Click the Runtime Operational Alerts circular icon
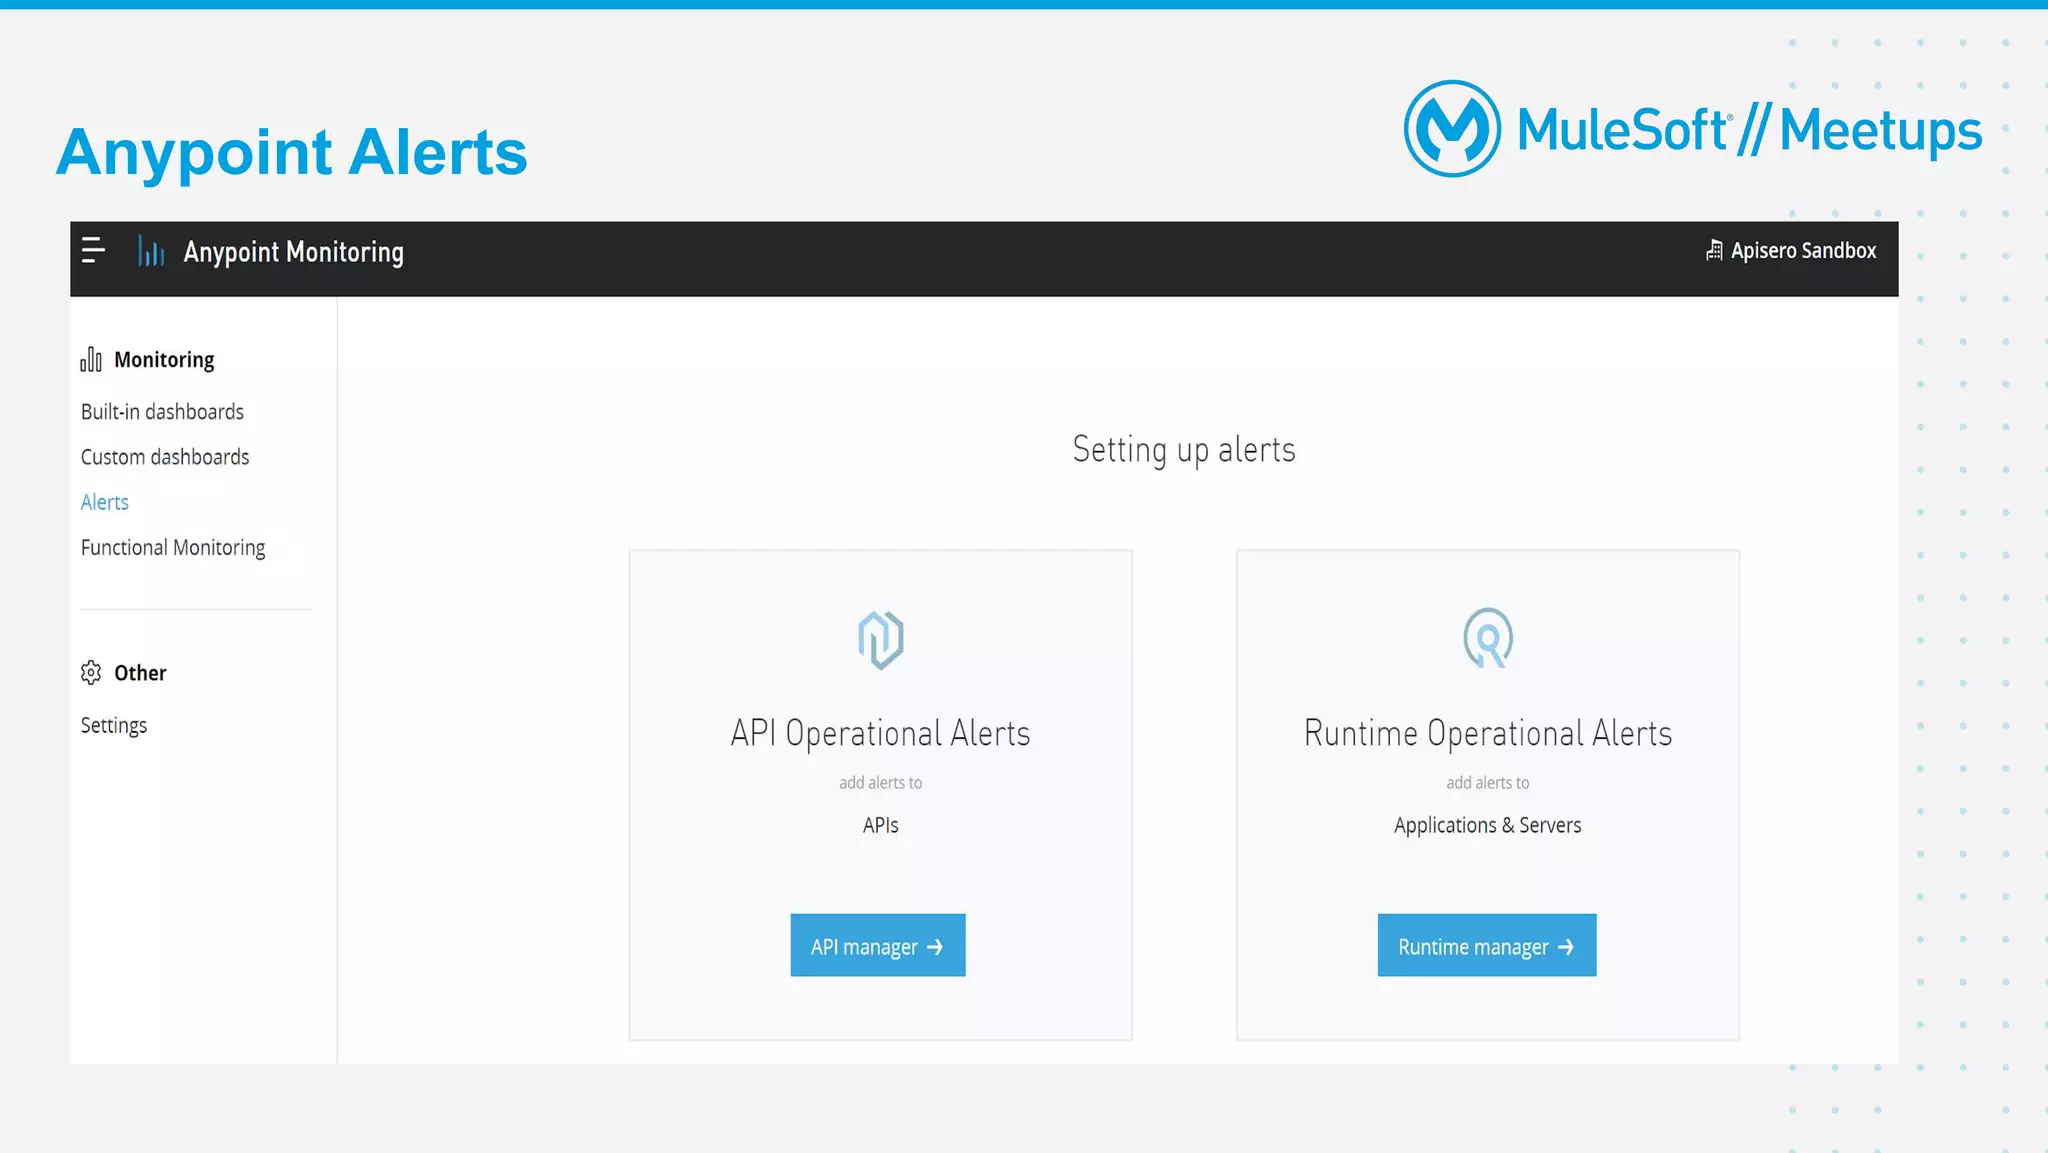The width and height of the screenshot is (2048, 1153). coord(1487,637)
